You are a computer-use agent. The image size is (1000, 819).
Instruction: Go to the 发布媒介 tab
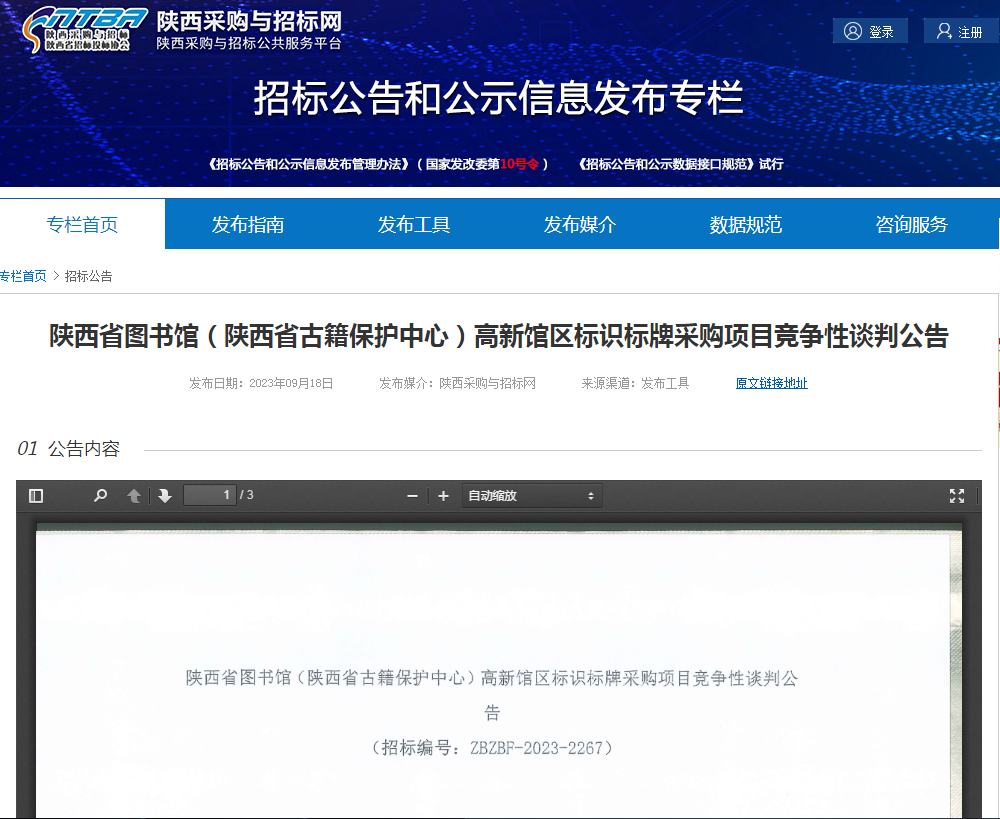580,224
